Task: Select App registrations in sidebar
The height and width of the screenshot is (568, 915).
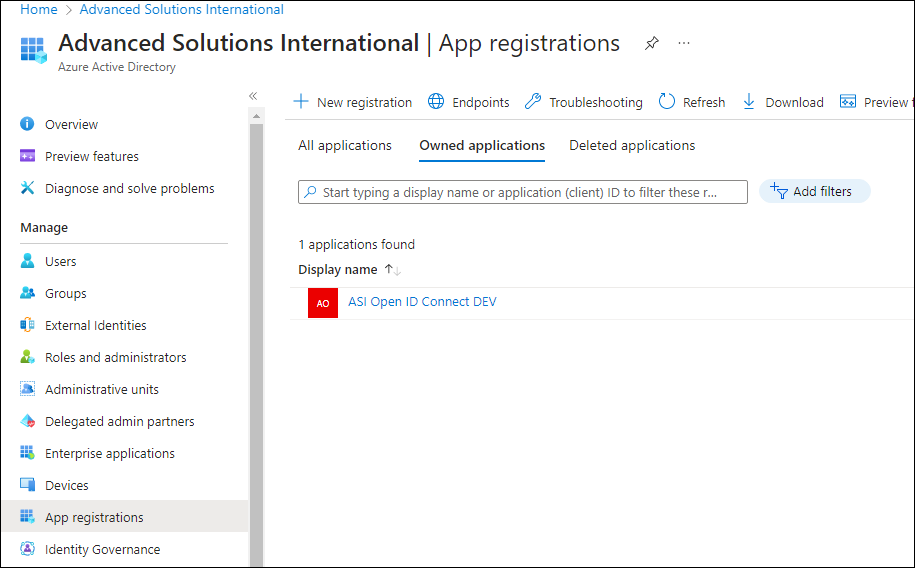Action: [125, 516]
